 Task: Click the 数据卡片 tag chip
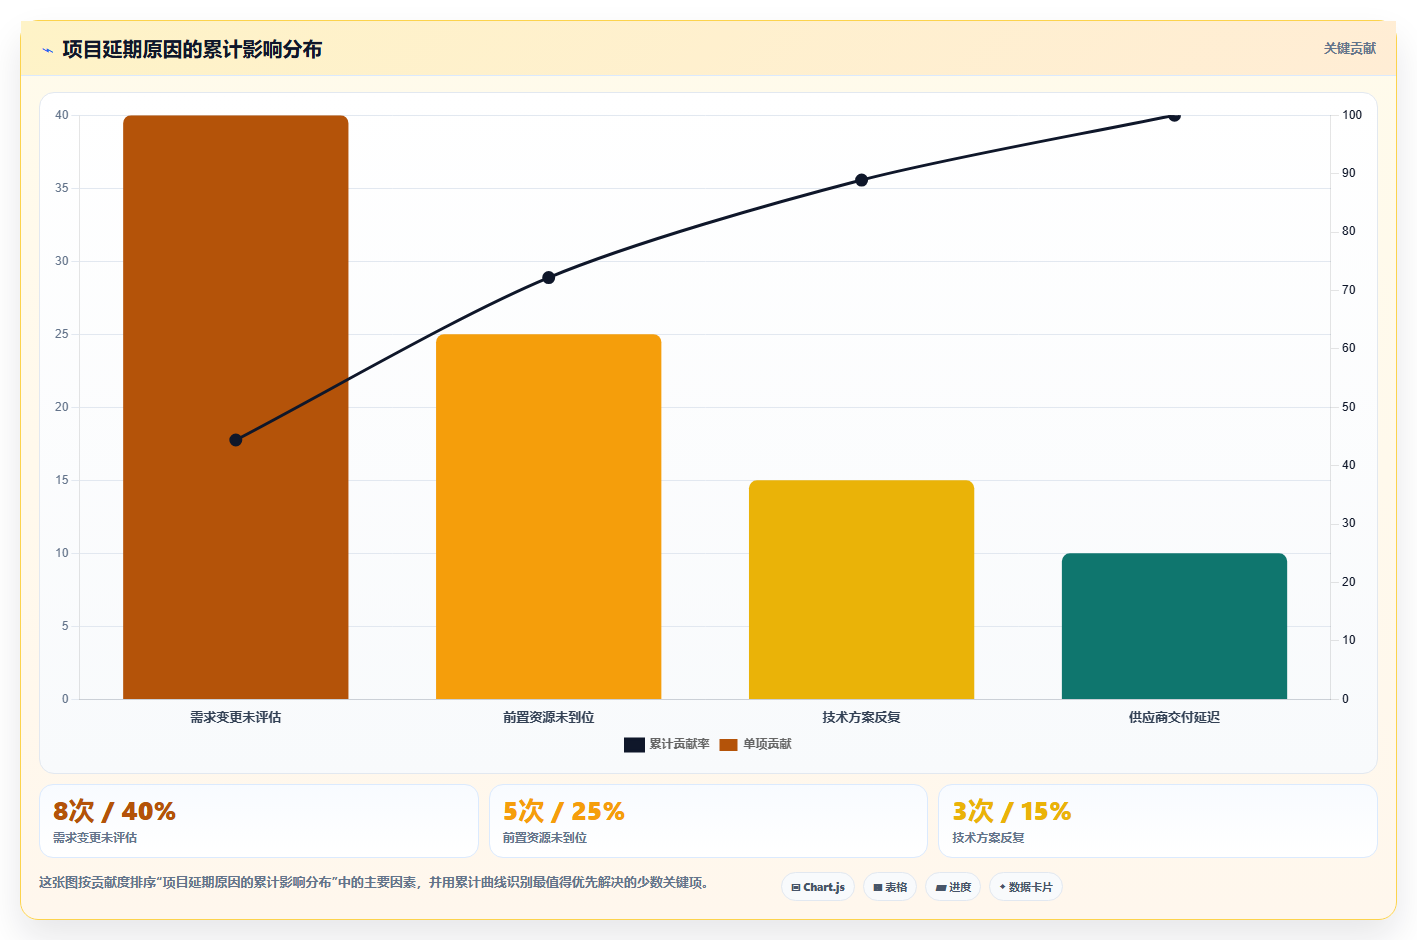(1026, 887)
